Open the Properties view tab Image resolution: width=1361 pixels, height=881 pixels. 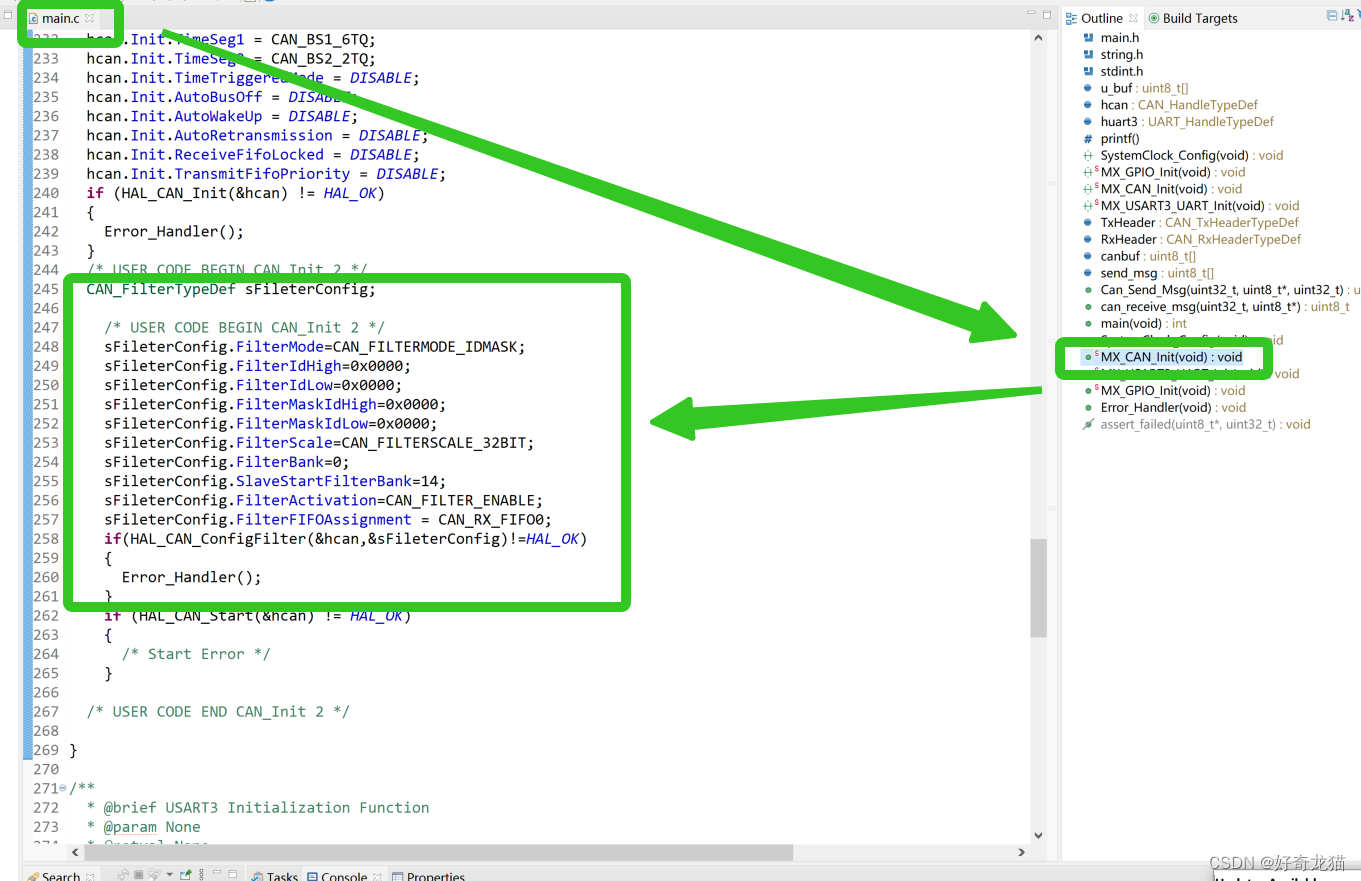[x=428, y=876]
